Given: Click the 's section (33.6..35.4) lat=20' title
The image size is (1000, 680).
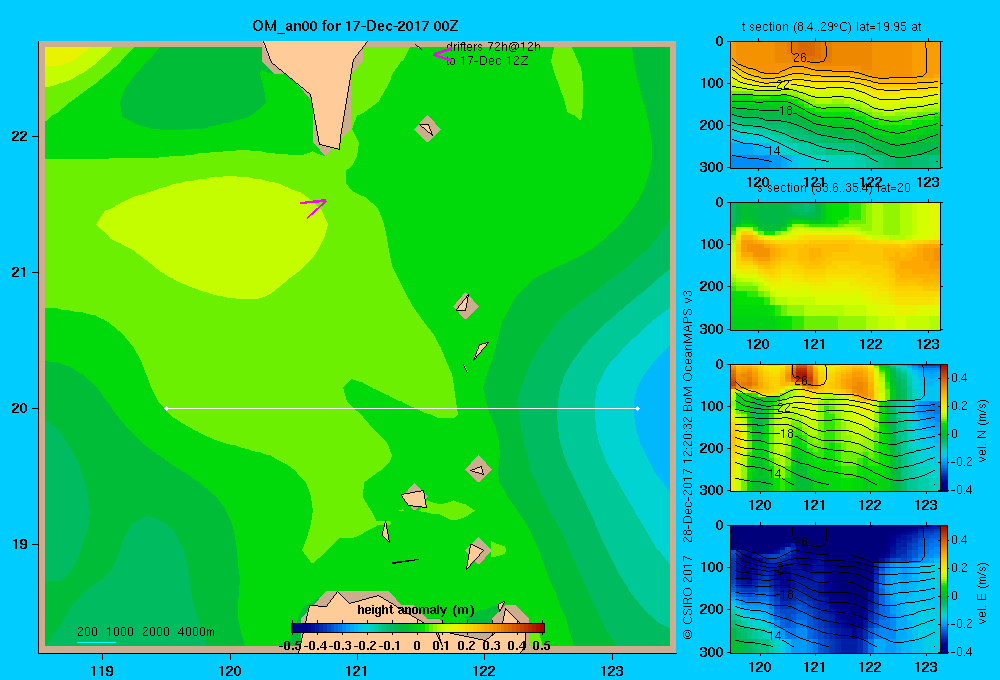Looking at the screenshot, I should 834,188.
